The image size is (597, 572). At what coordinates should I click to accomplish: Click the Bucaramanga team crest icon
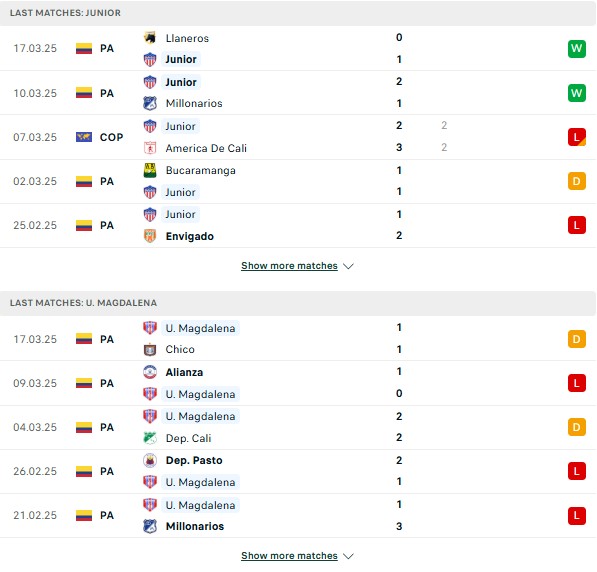pos(150,170)
